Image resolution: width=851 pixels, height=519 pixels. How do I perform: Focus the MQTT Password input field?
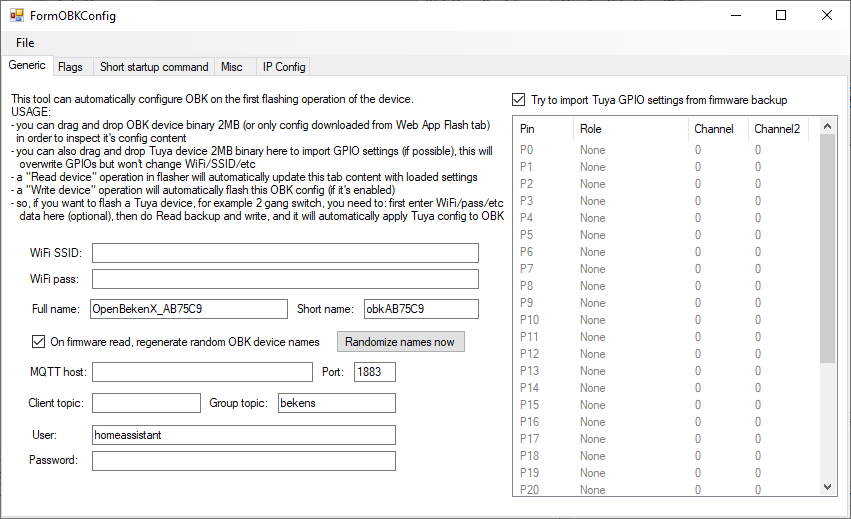coord(244,461)
